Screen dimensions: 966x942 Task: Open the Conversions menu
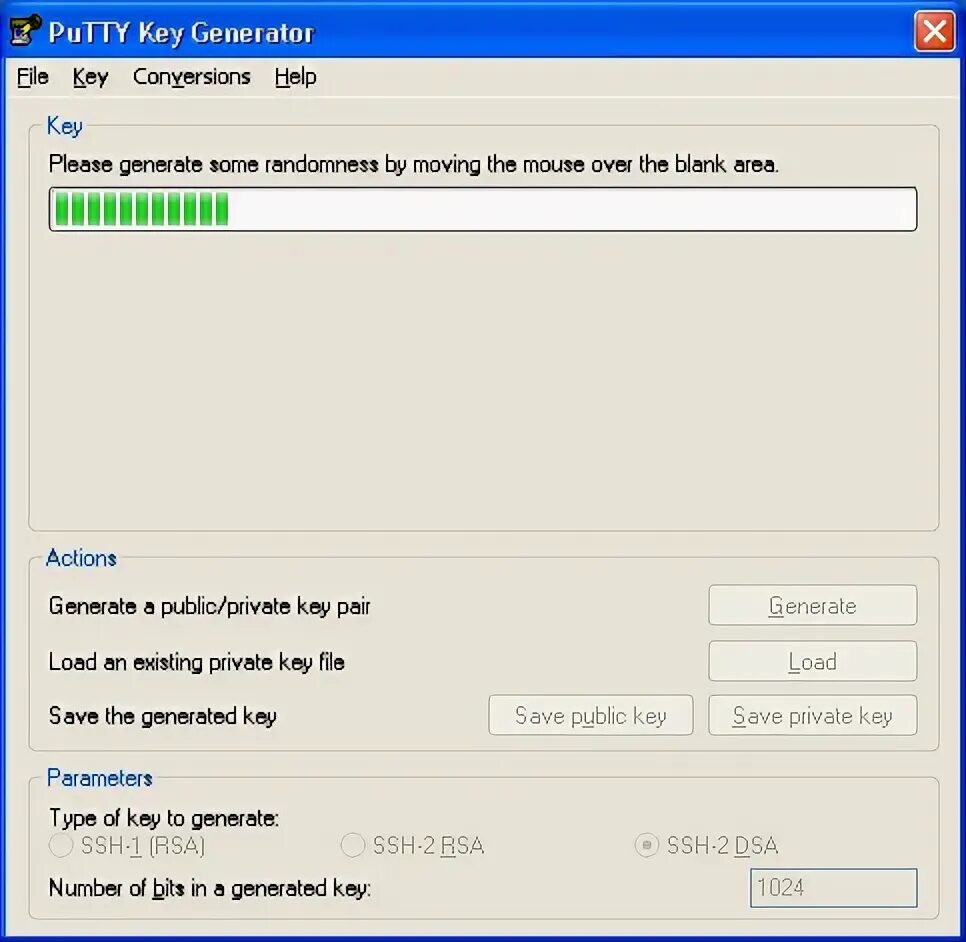(192, 77)
